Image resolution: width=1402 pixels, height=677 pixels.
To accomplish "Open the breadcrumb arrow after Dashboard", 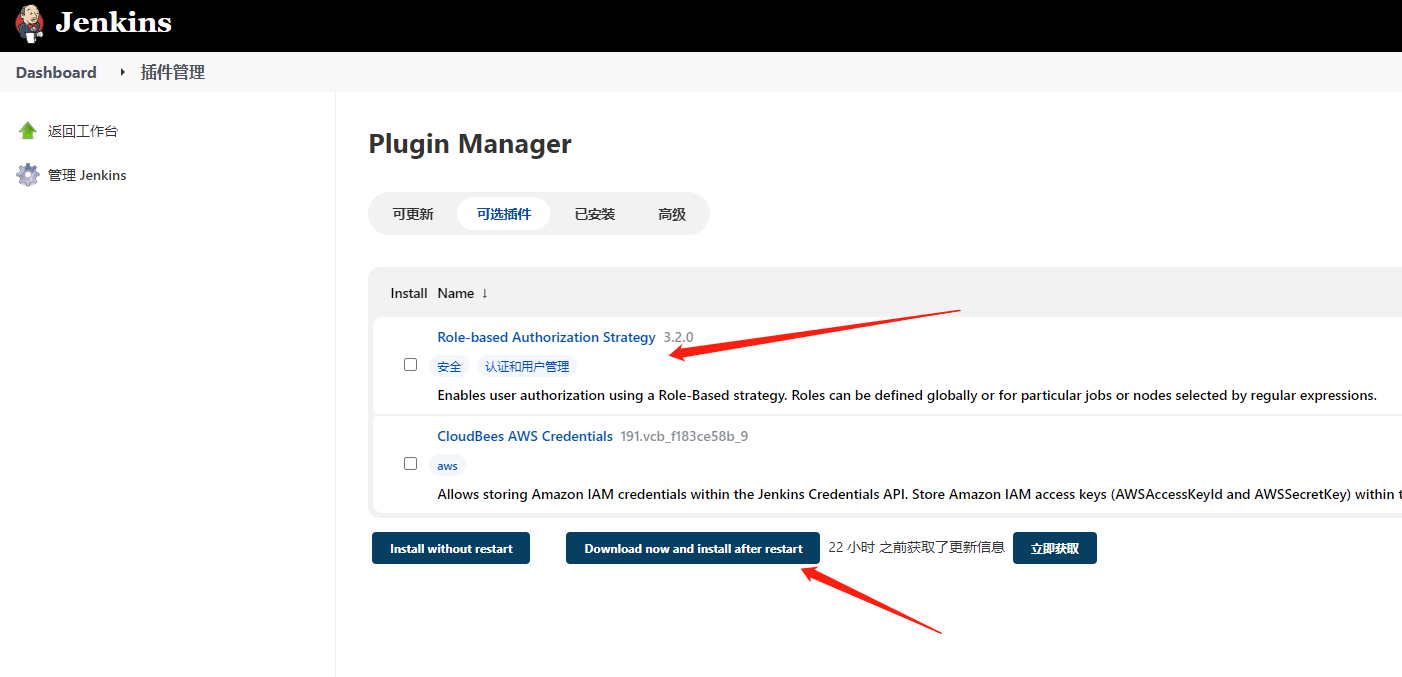I will click(123, 72).
